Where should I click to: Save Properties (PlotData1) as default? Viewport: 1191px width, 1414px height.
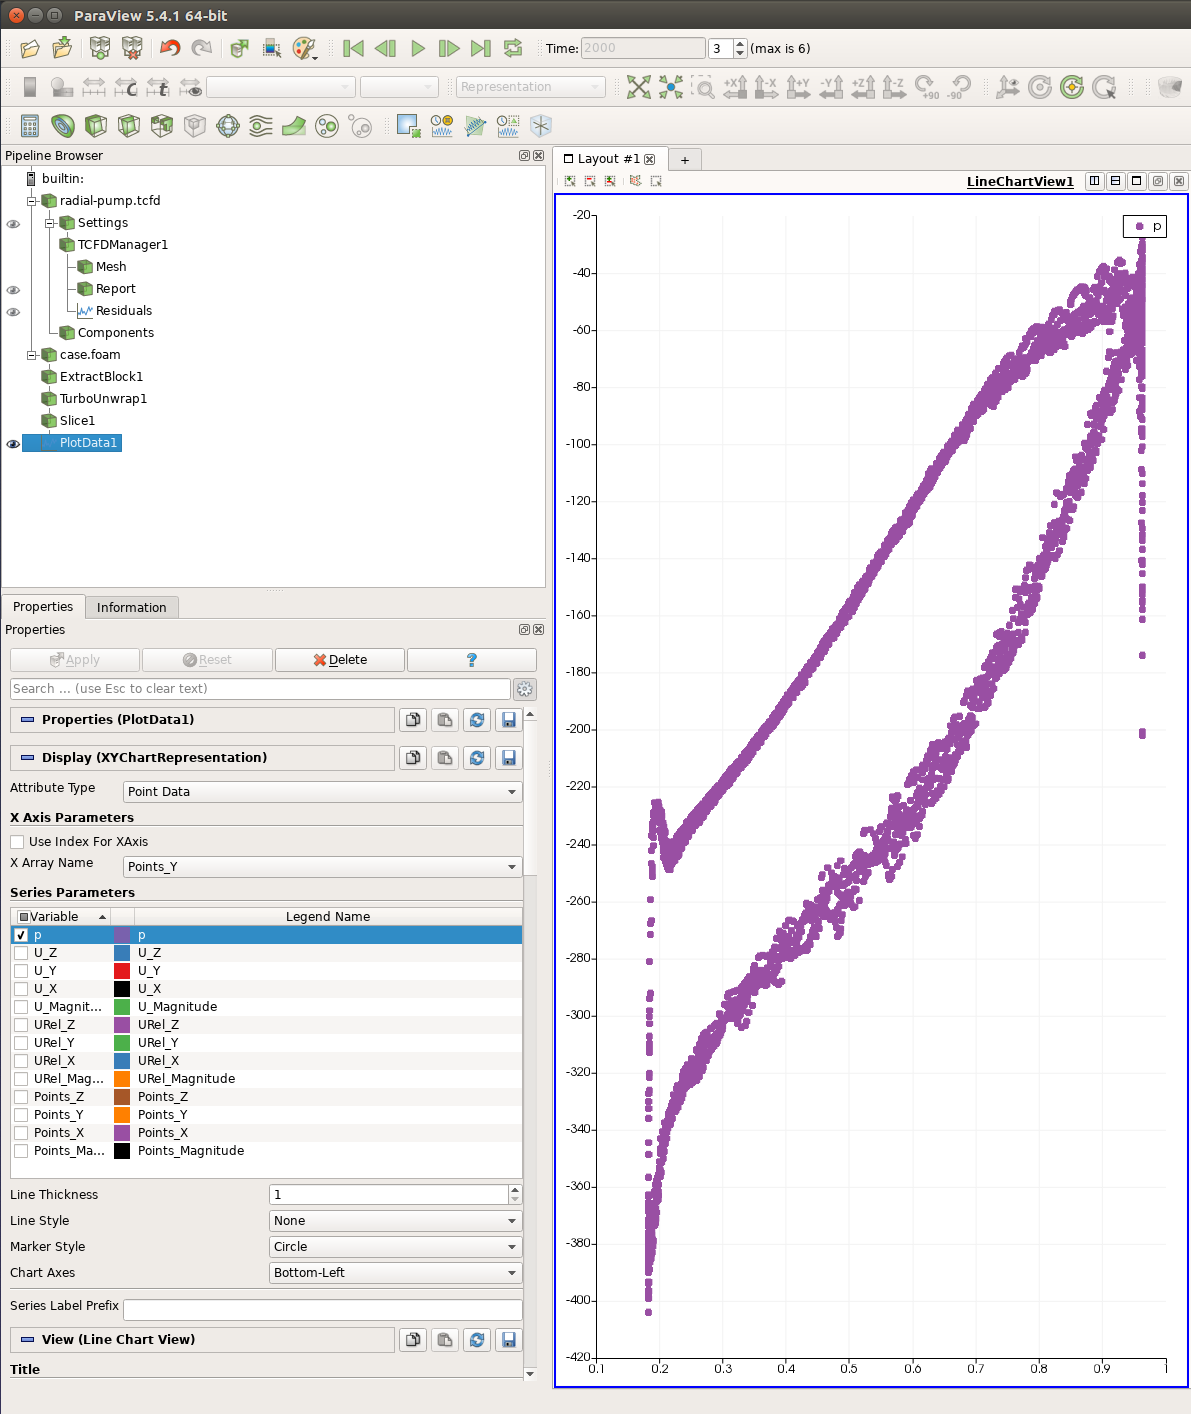pos(509,720)
